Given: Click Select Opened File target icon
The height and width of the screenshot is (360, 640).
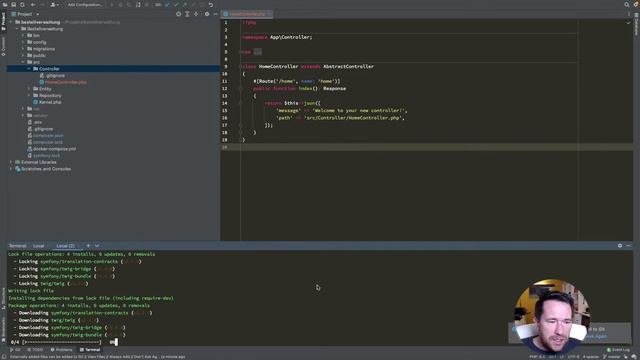Looking at the screenshot, I should (x=178, y=14).
